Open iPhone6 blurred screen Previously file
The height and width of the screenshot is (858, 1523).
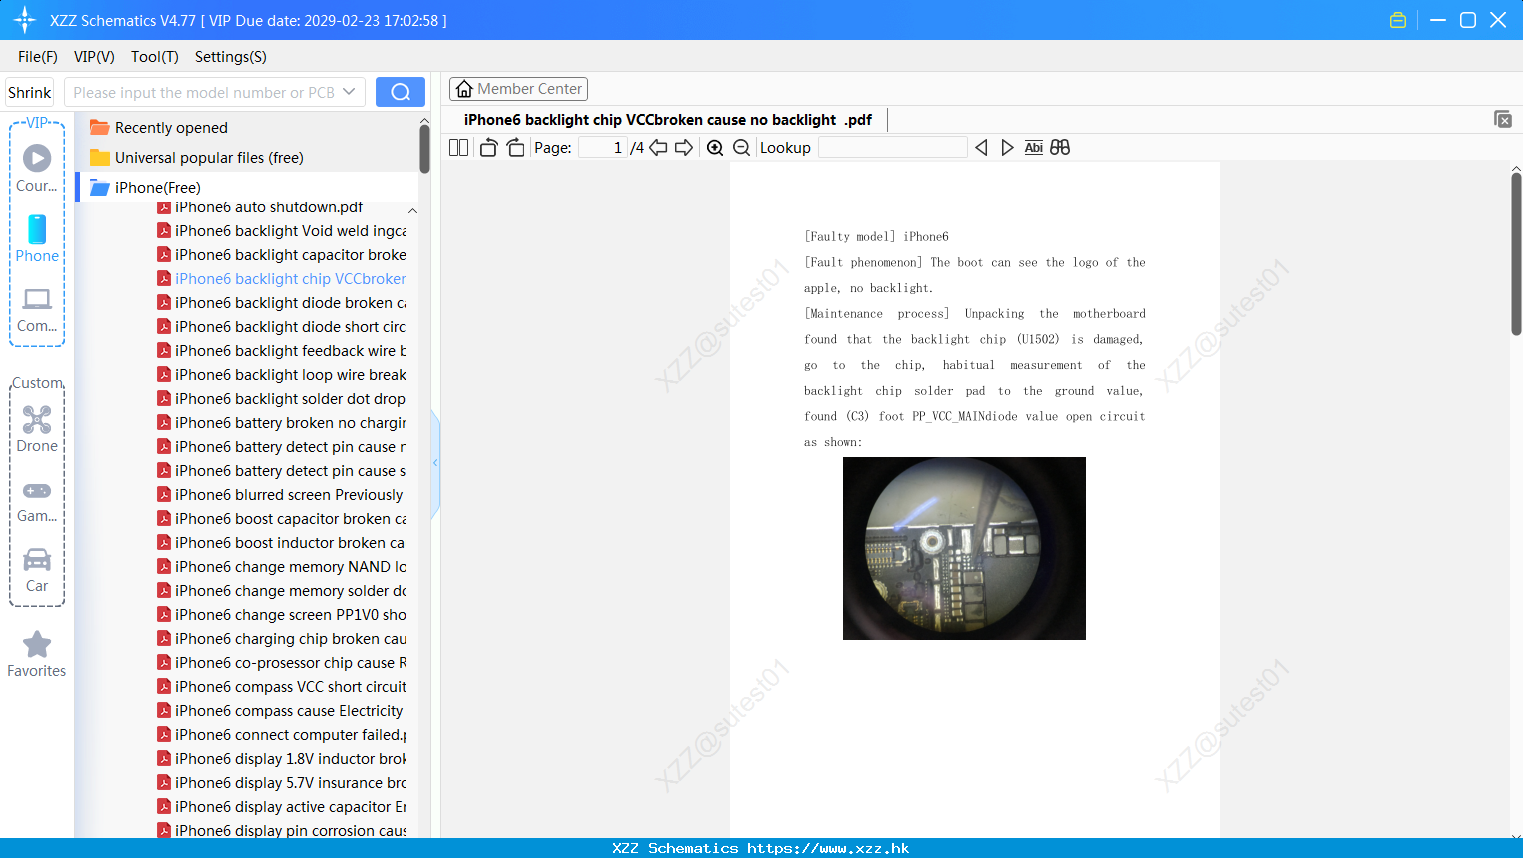coord(281,495)
